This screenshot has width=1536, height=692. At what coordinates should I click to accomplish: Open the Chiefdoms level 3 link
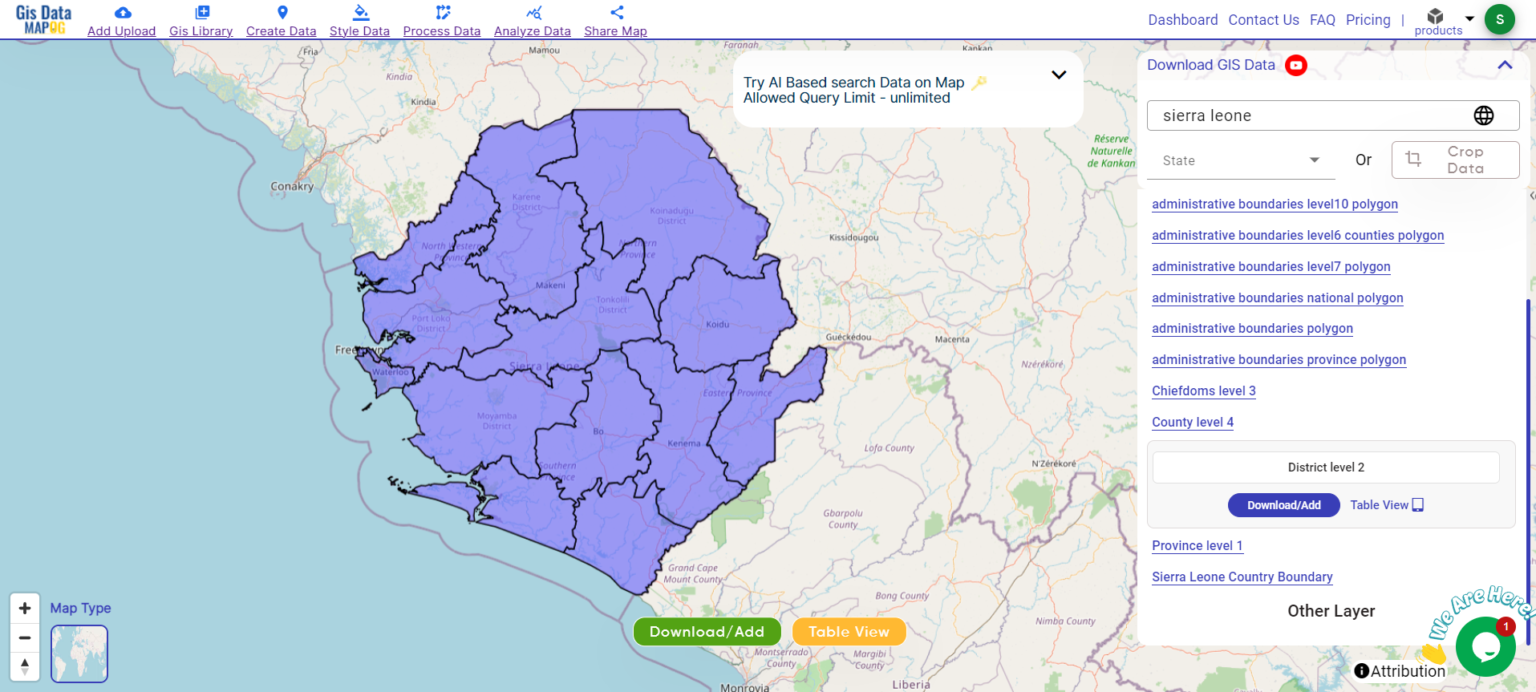tap(1203, 390)
